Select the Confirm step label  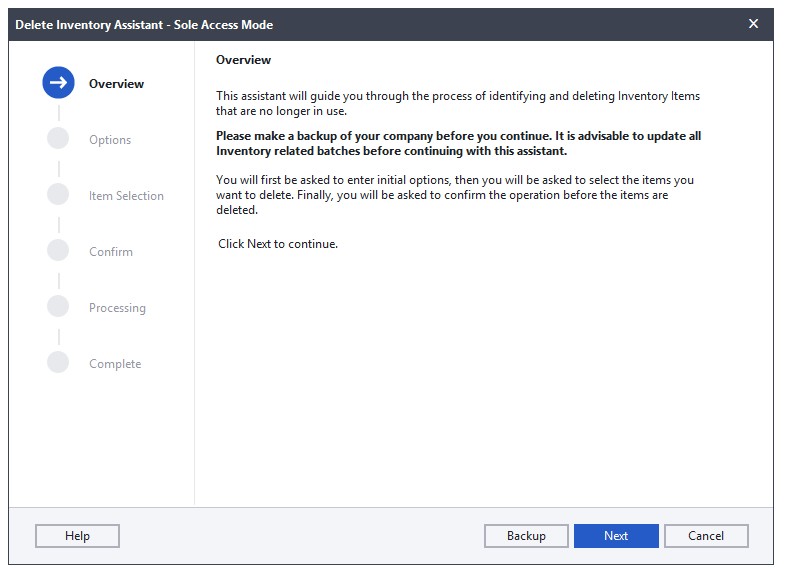coord(111,252)
